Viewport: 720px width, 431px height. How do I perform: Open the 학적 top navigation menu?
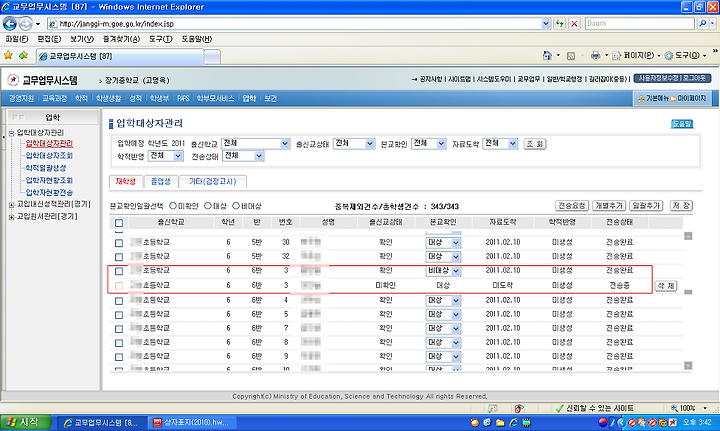click(81, 98)
